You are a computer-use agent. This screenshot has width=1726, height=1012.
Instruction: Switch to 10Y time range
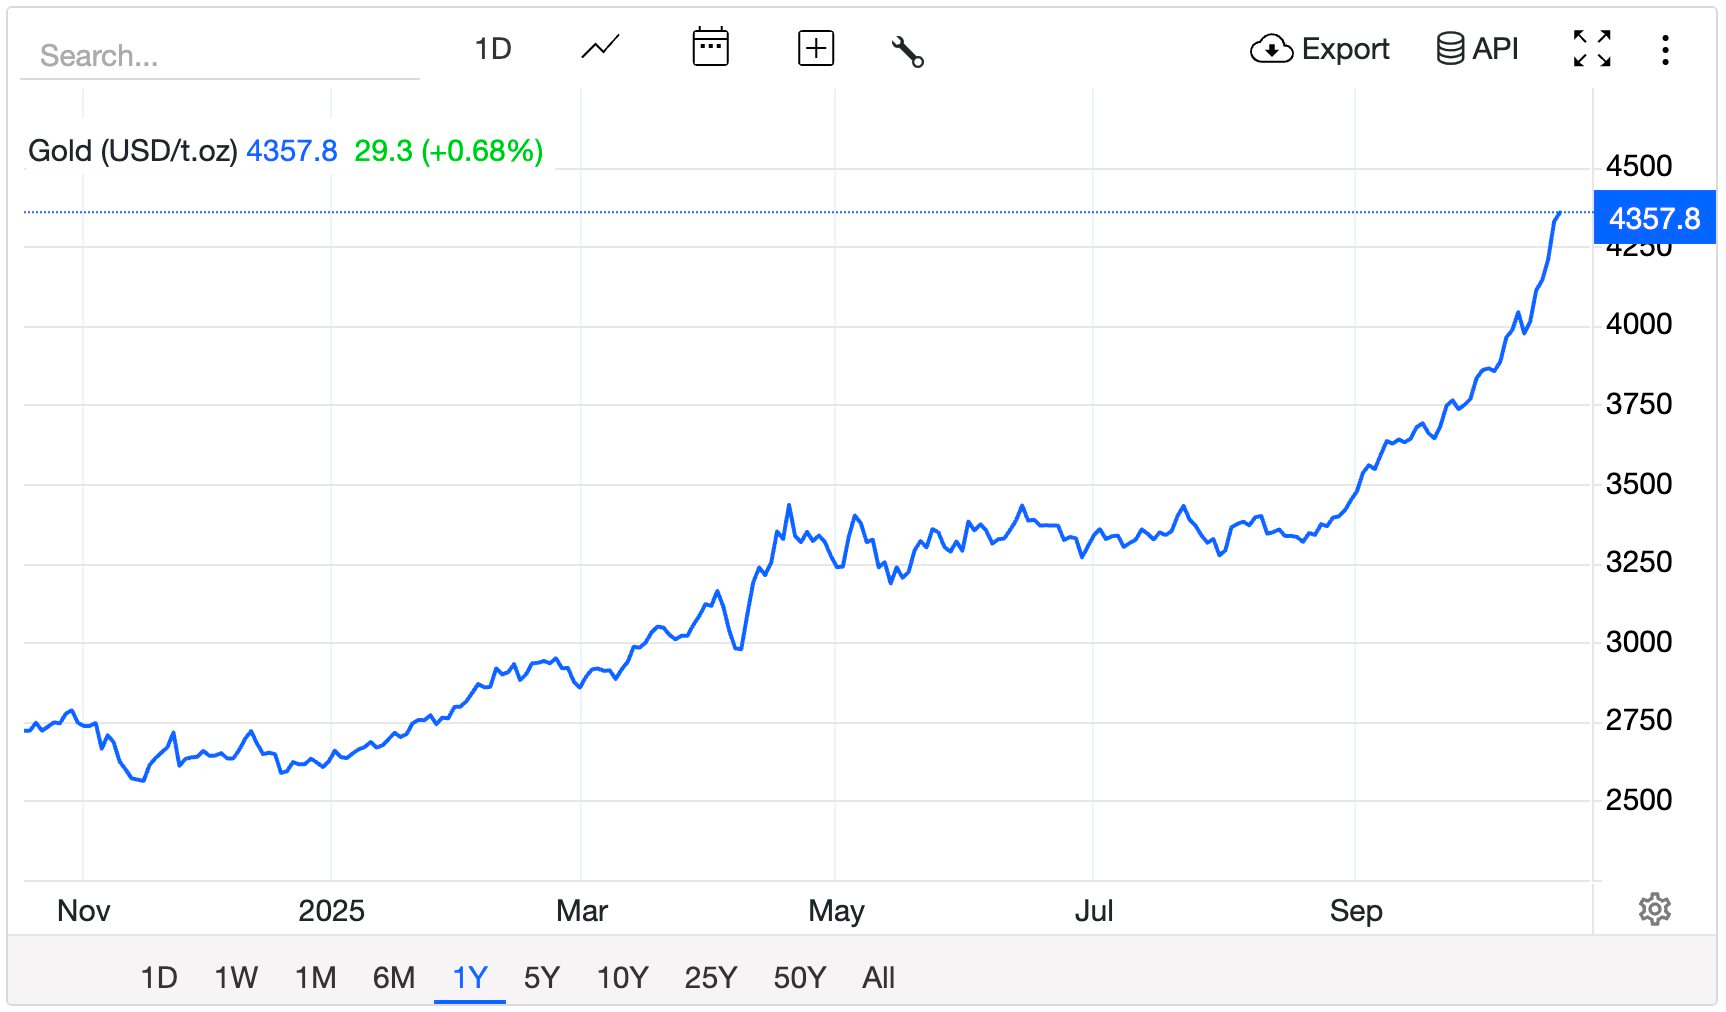(622, 977)
